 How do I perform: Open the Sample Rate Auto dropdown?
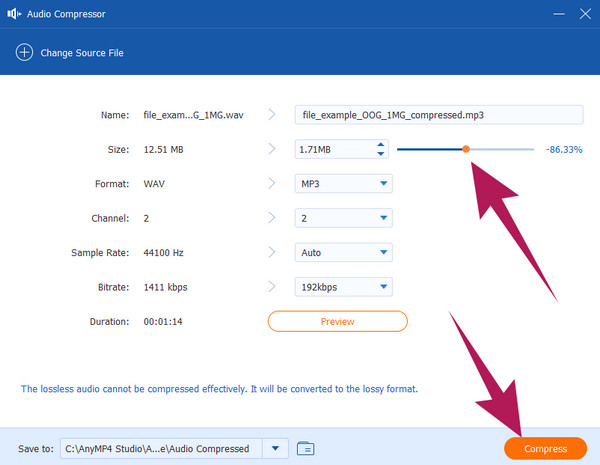[x=344, y=253]
